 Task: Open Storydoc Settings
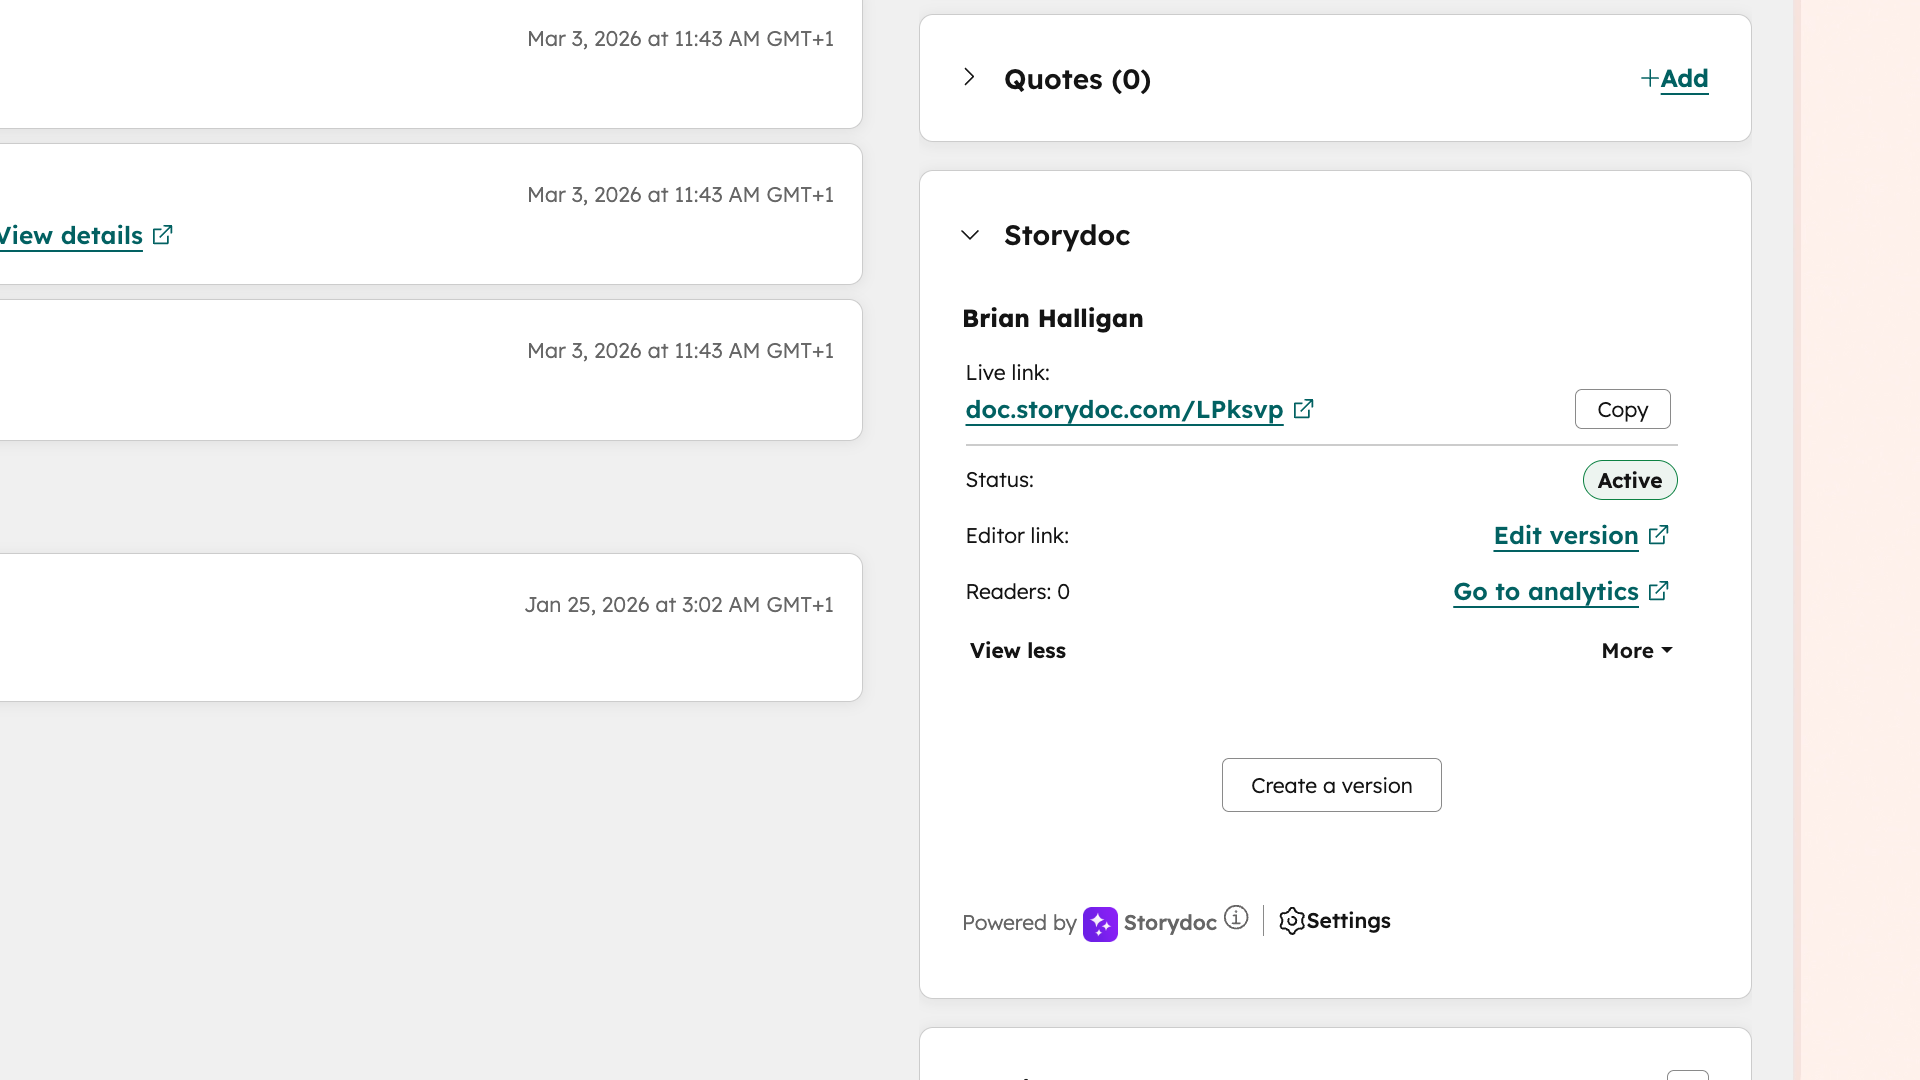click(x=1335, y=921)
